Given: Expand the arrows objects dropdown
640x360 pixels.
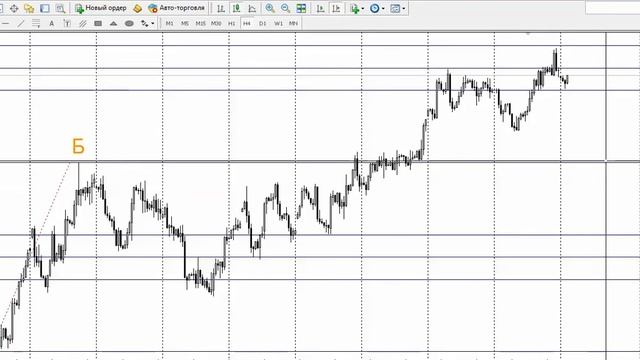Looking at the screenshot, I should click(153, 24).
